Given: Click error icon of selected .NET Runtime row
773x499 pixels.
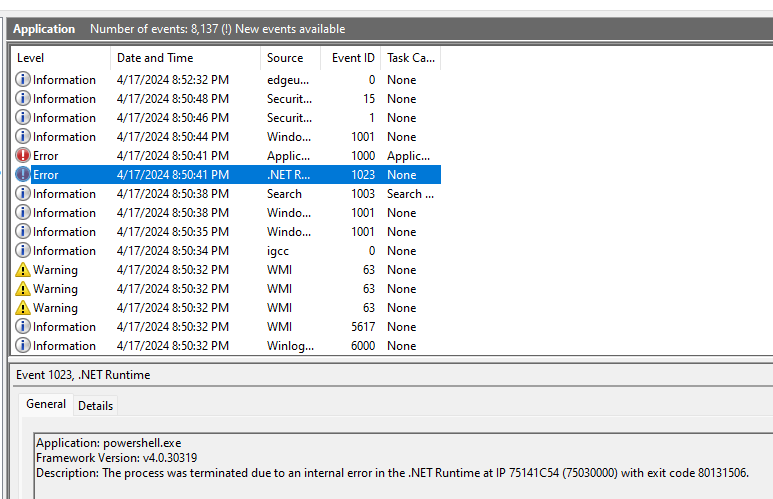Looking at the screenshot, I should tap(23, 175).
